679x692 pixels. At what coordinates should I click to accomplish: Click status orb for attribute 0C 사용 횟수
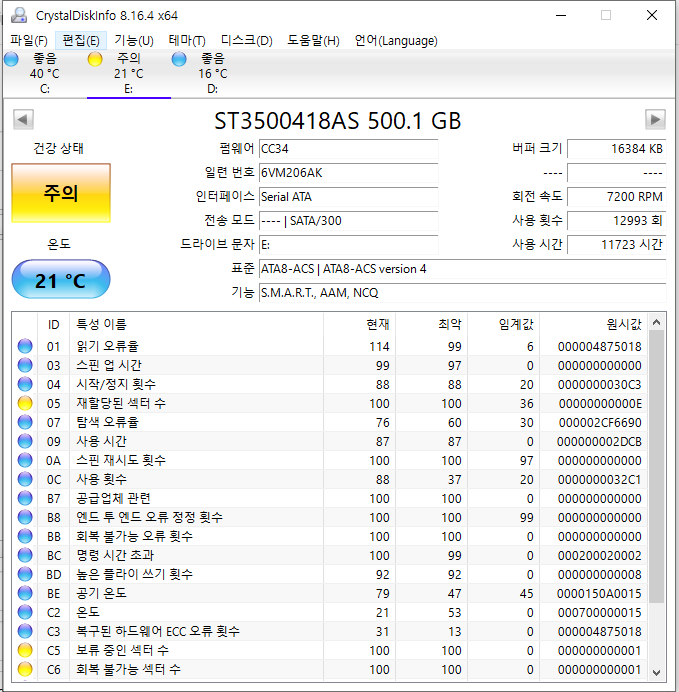point(25,479)
